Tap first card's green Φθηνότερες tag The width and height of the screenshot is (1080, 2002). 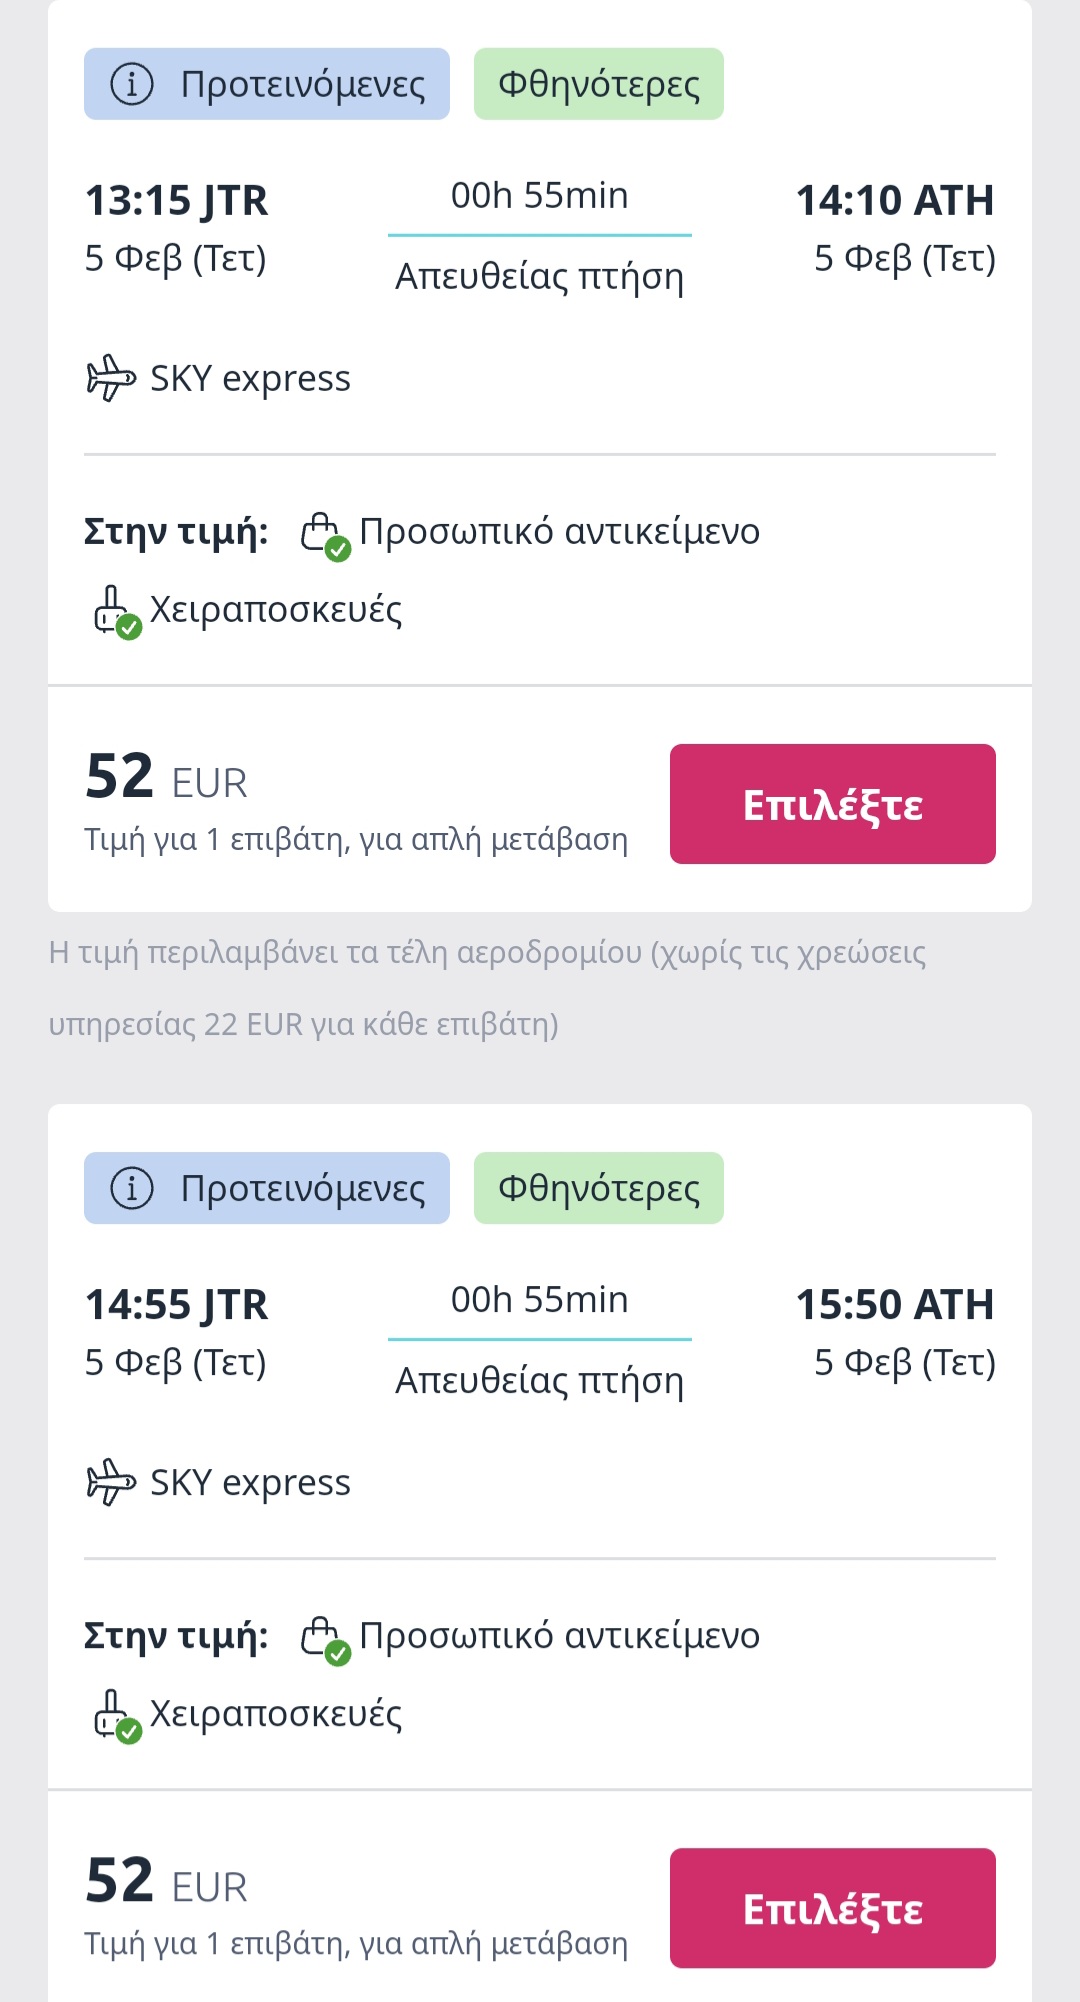click(x=598, y=84)
